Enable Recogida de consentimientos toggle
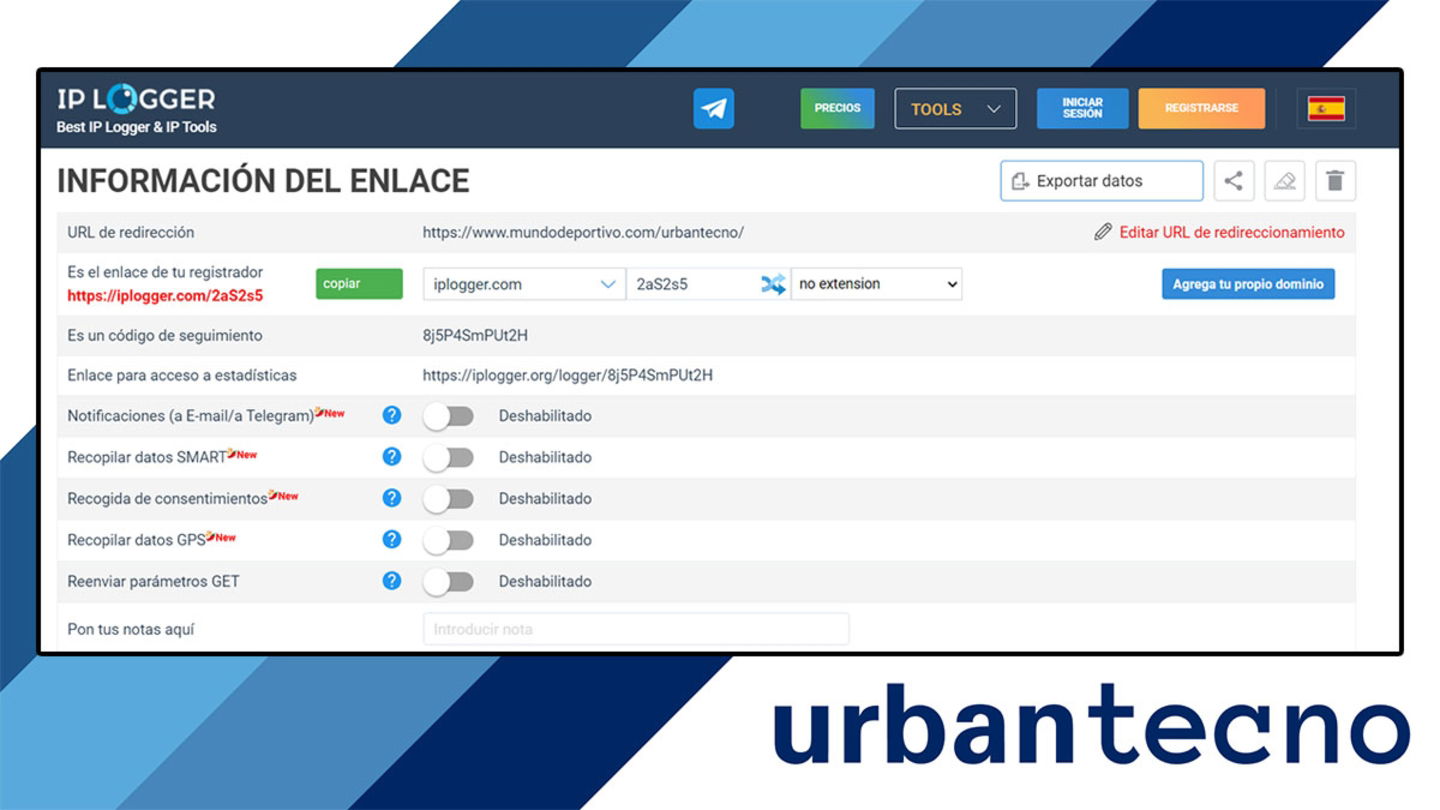Image resolution: width=1440 pixels, height=810 pixels. click(448, 499)
